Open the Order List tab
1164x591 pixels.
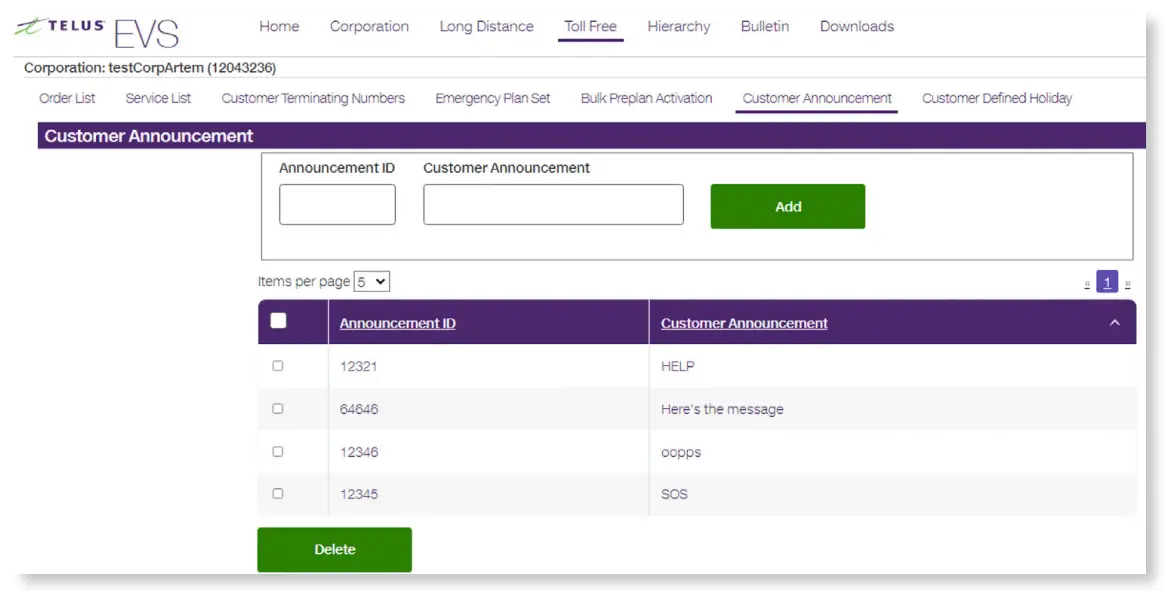pos(67,98)
